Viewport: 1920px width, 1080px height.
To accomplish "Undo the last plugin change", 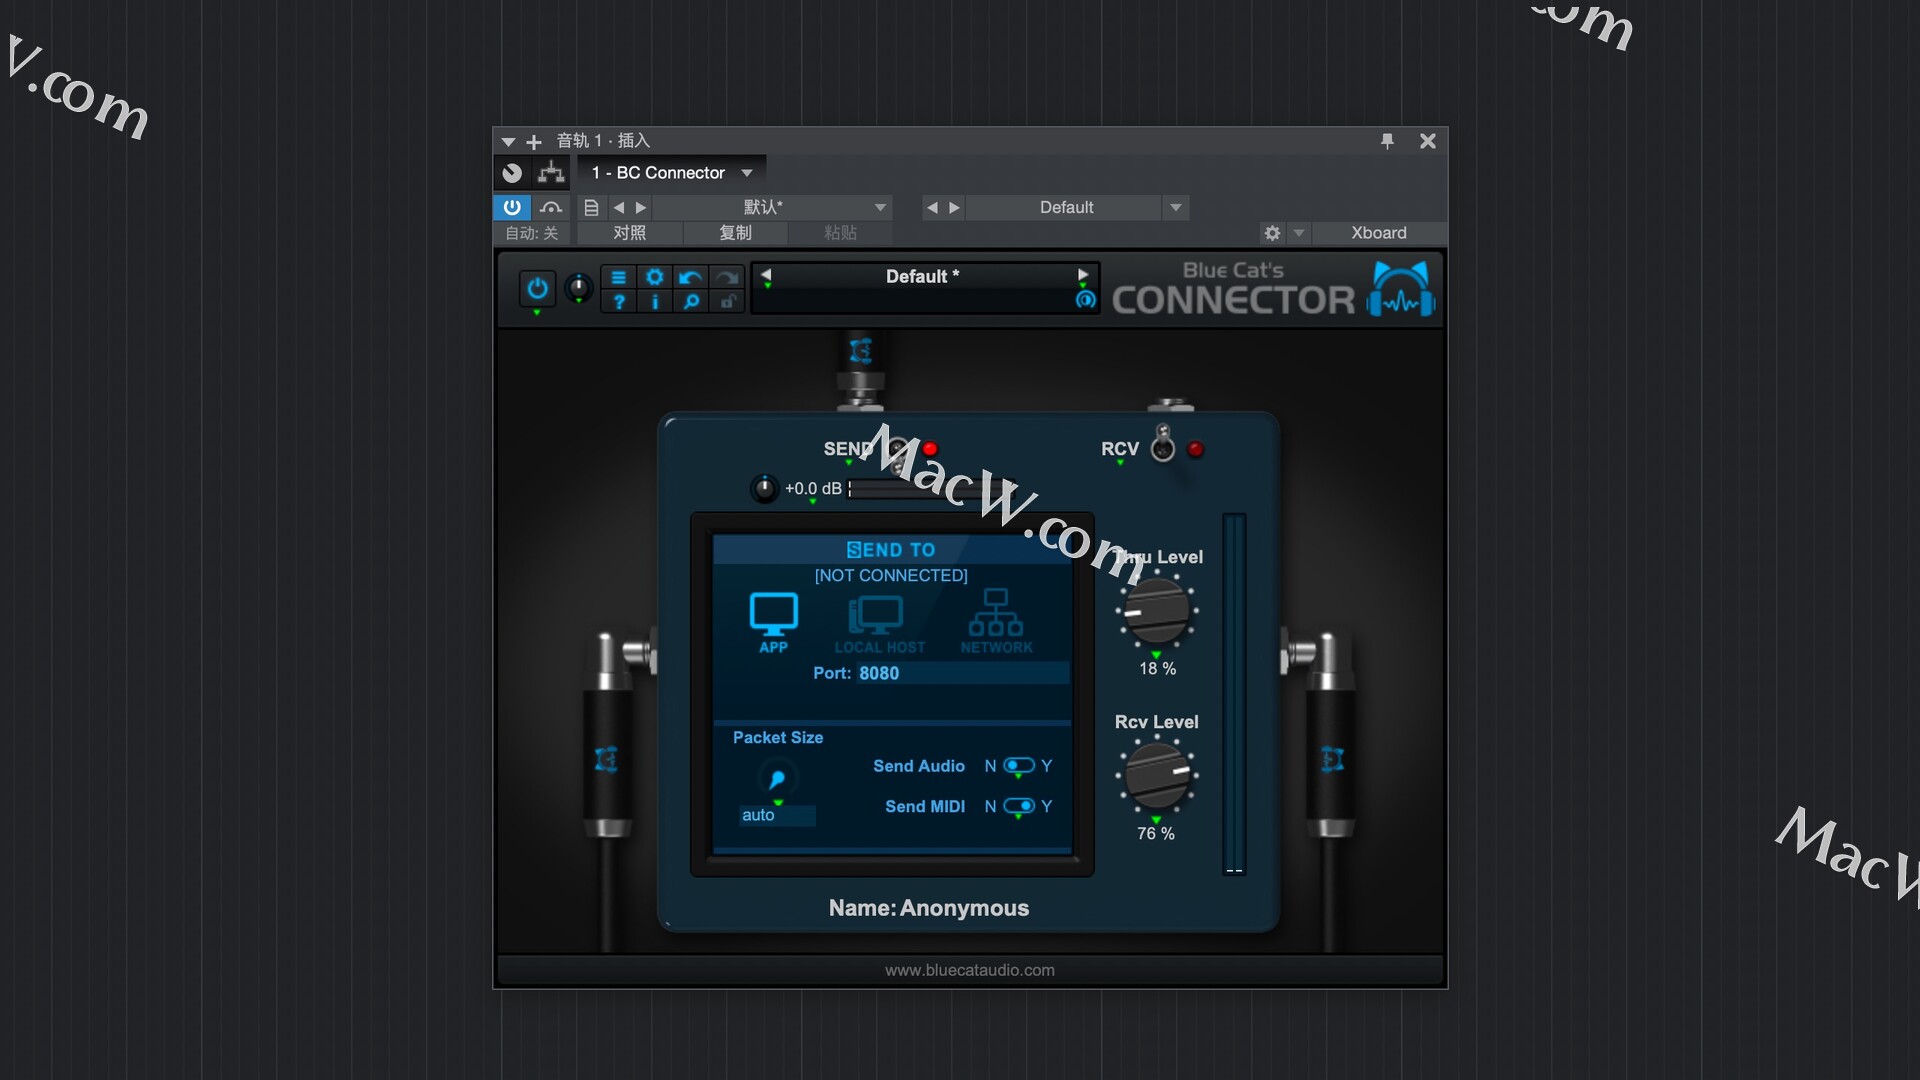I will tap(690, 277).
